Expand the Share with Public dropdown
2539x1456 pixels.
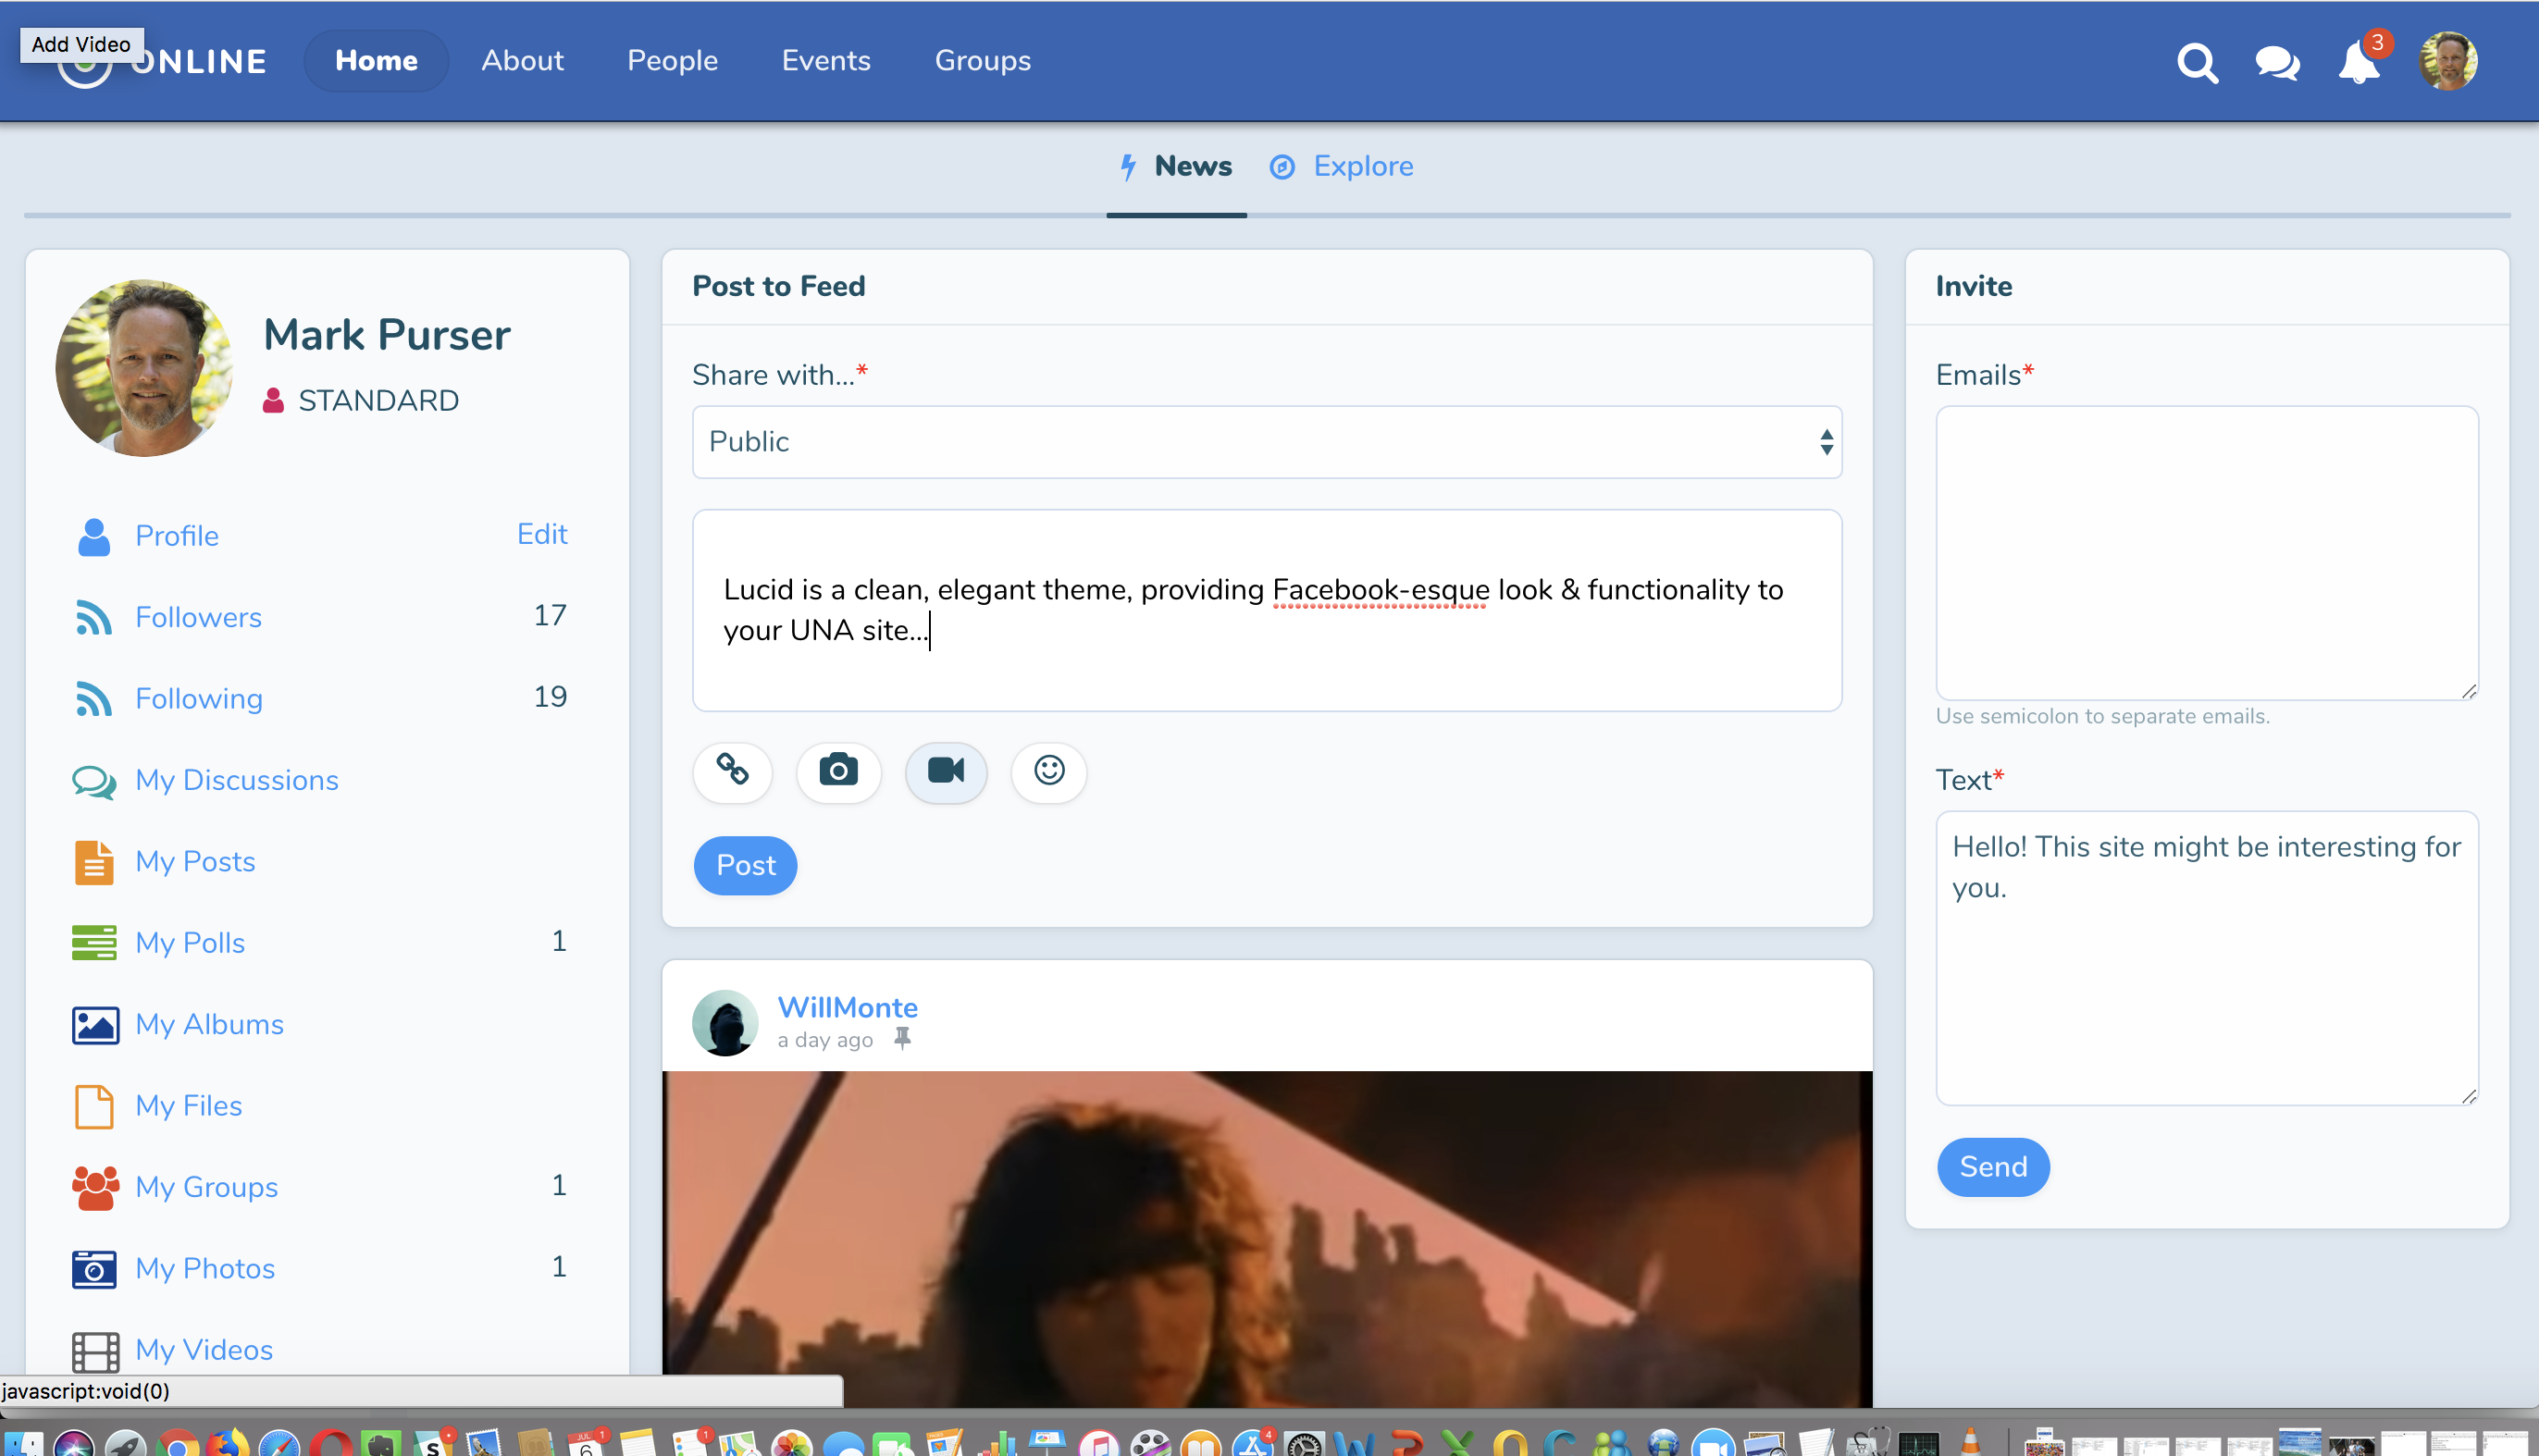[x=1266, y=441]
